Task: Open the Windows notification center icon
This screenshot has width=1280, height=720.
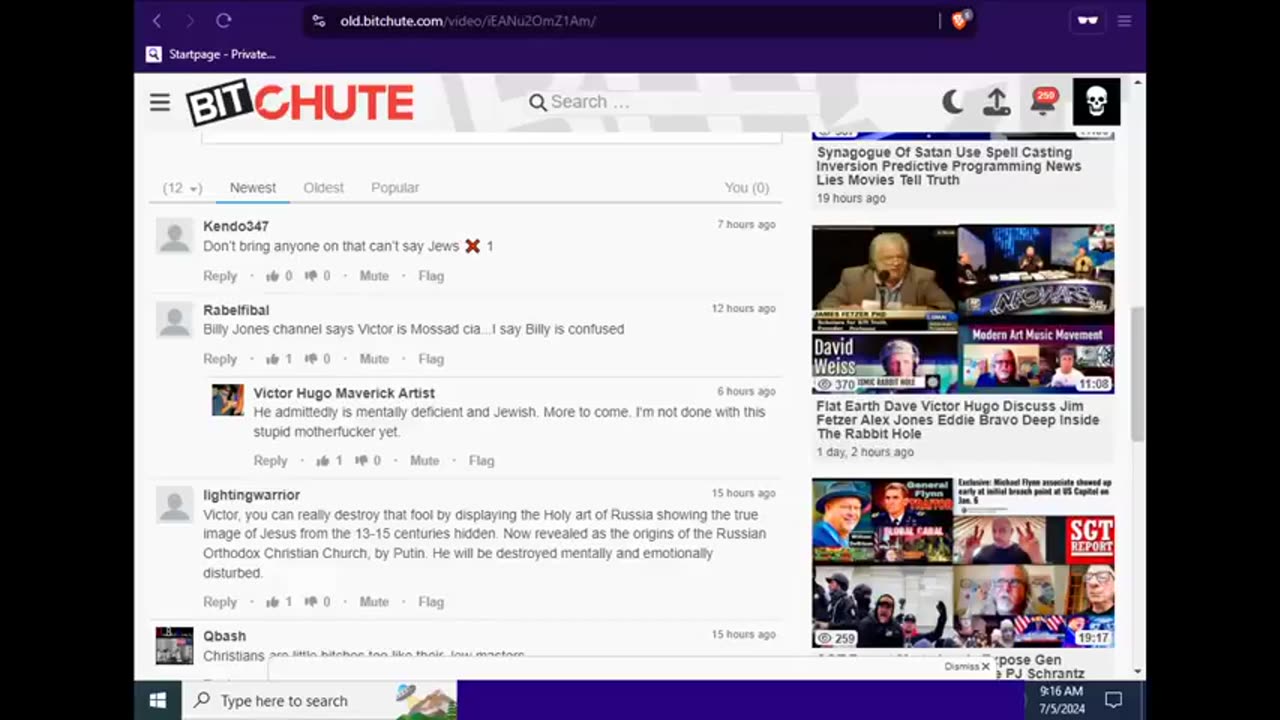Action: (1113, 700)
